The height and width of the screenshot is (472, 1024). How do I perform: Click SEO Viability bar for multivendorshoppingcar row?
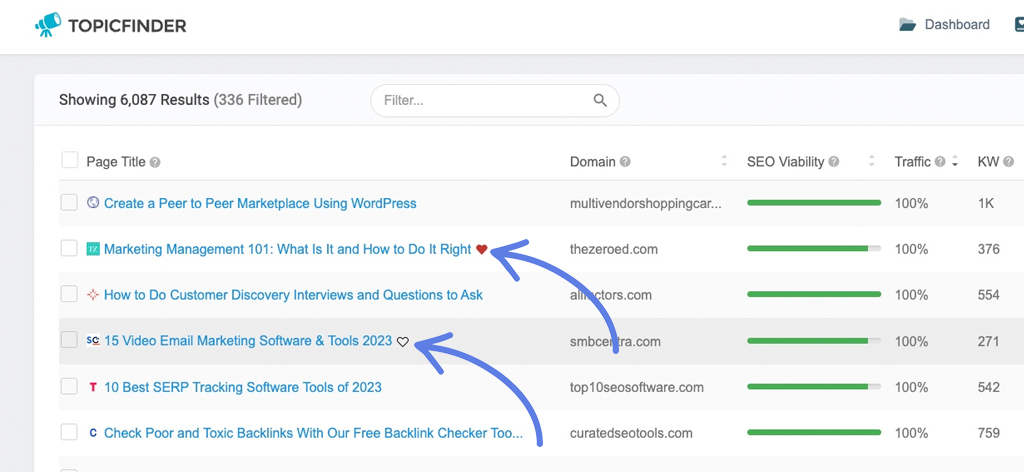coord(814,203)
